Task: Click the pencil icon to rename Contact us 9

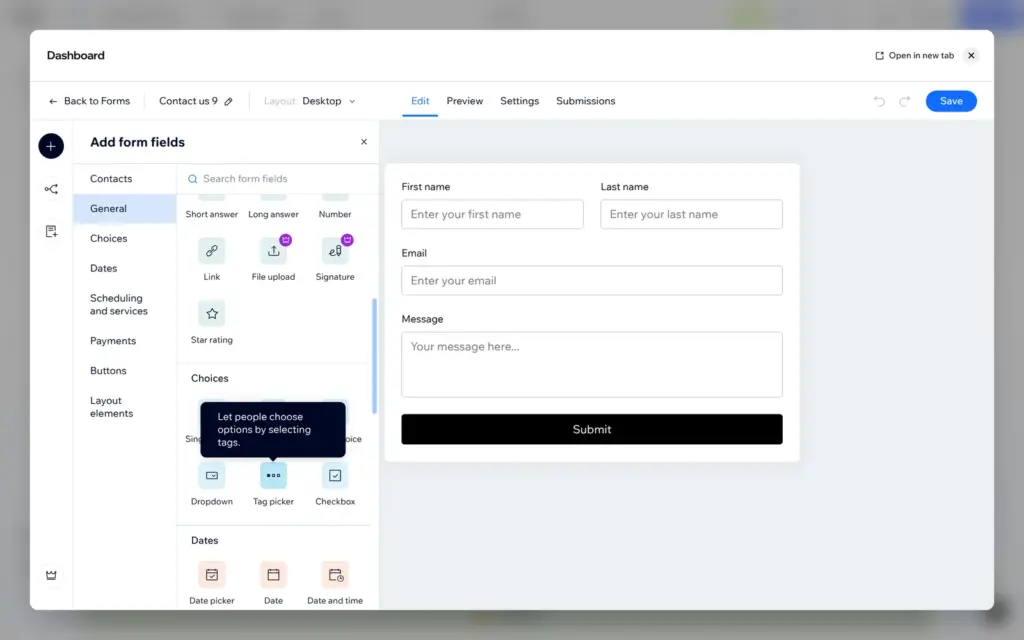Action: tap(229, 101)
